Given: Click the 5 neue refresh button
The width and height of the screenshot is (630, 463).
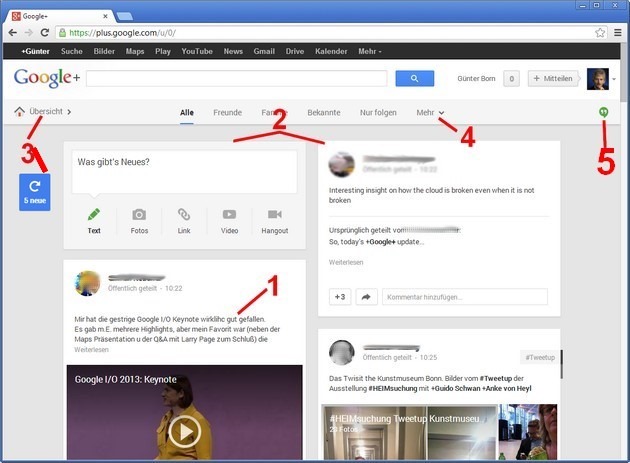Looking at the screenshot, I should (x=35, y=191).
